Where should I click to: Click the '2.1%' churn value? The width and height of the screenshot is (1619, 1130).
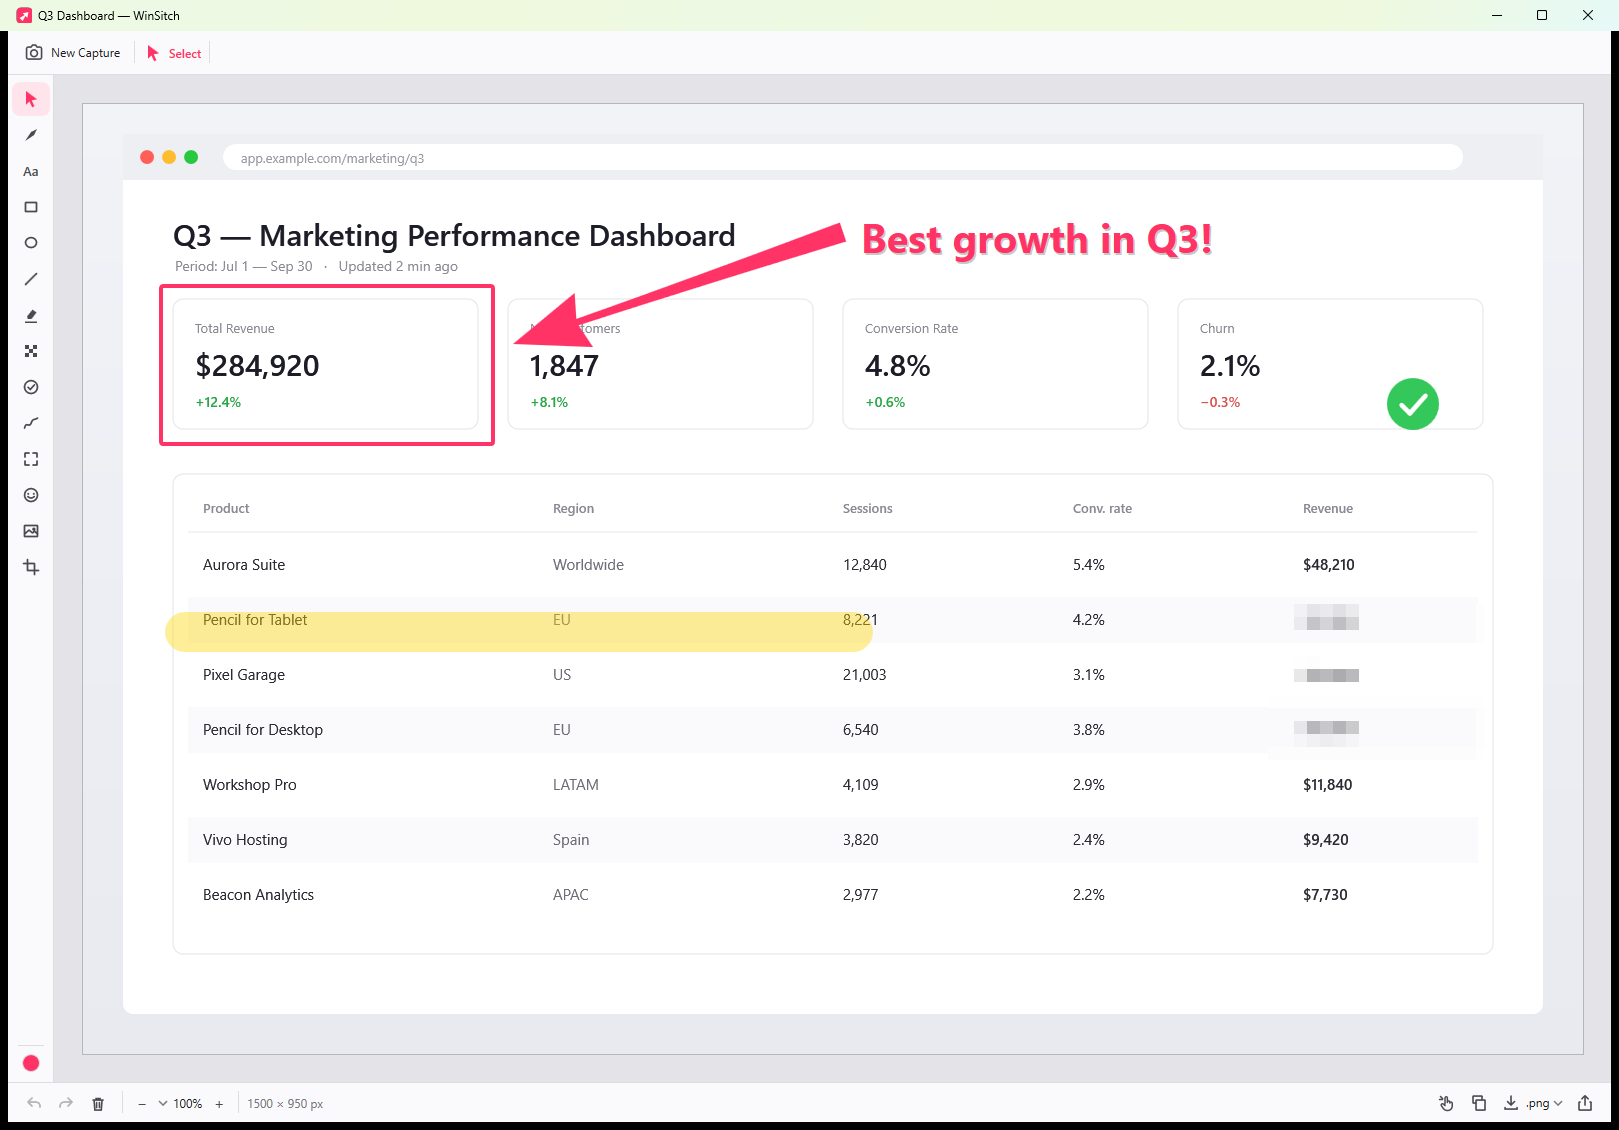(1230, 366)
